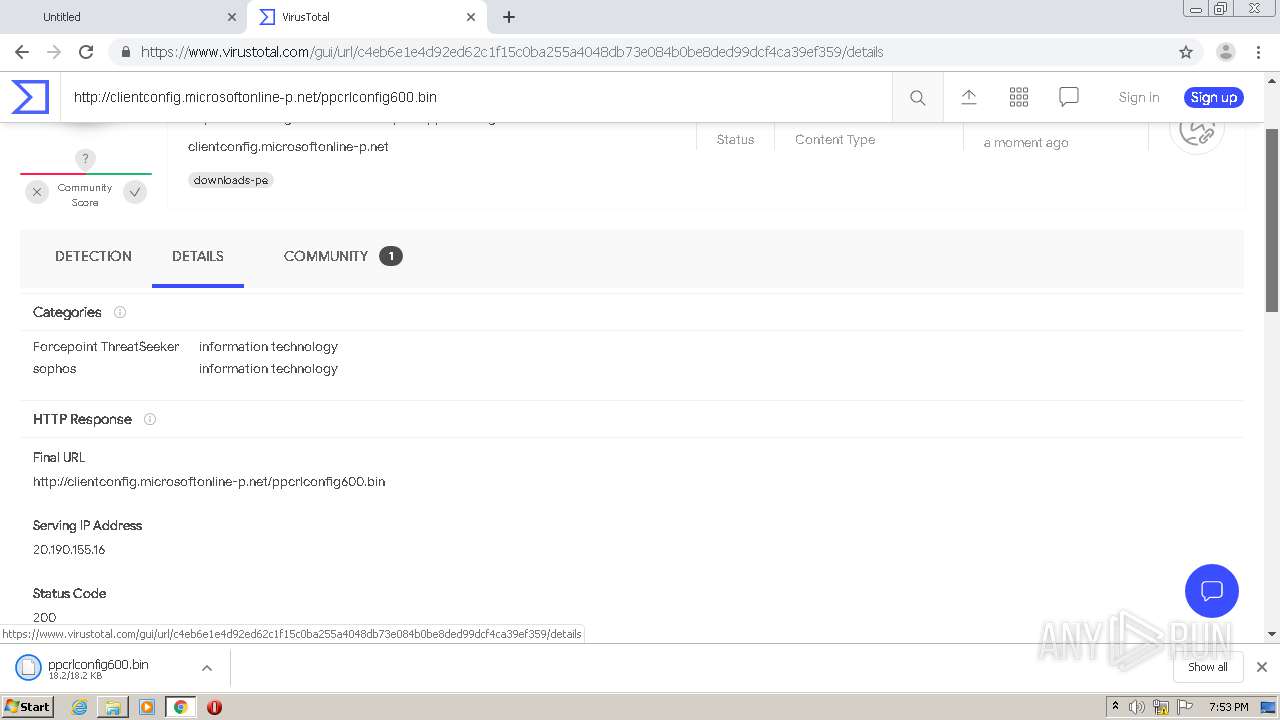Open the COMMUNITY tab

[x=342, y=256]
